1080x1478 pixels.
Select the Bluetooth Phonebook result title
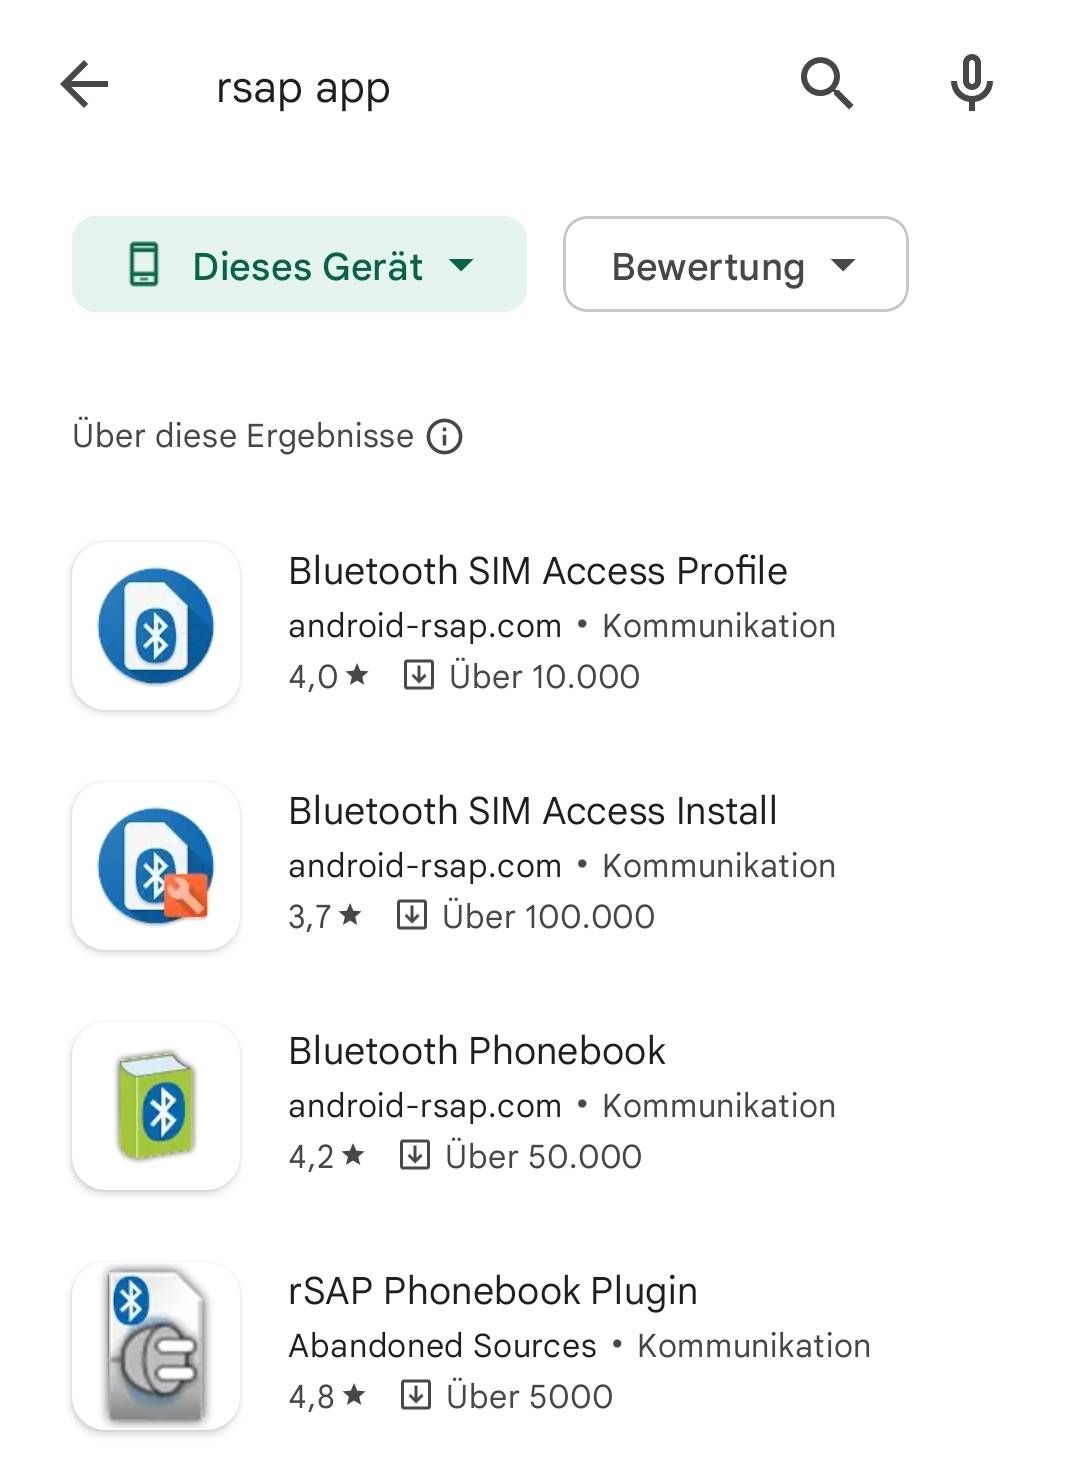pos(477,1051)
